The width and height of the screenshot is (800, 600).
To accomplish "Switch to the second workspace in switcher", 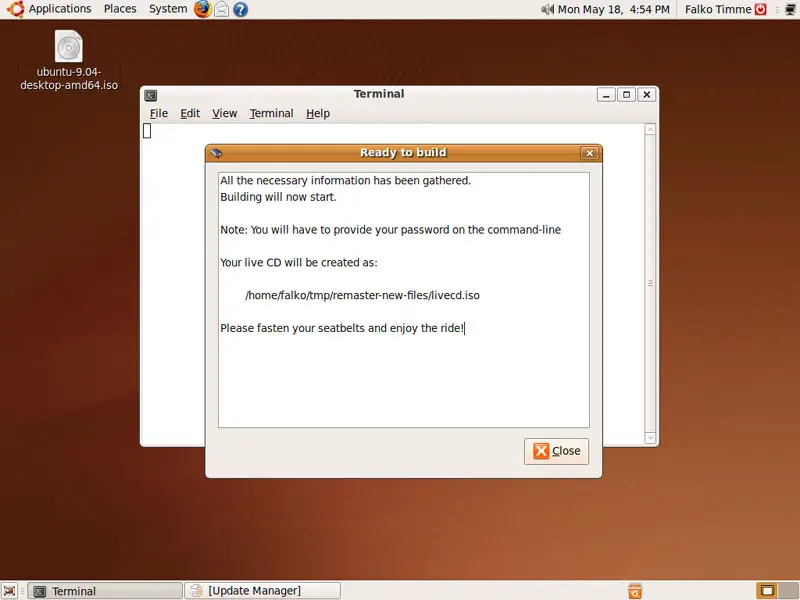I will [788, 591].
